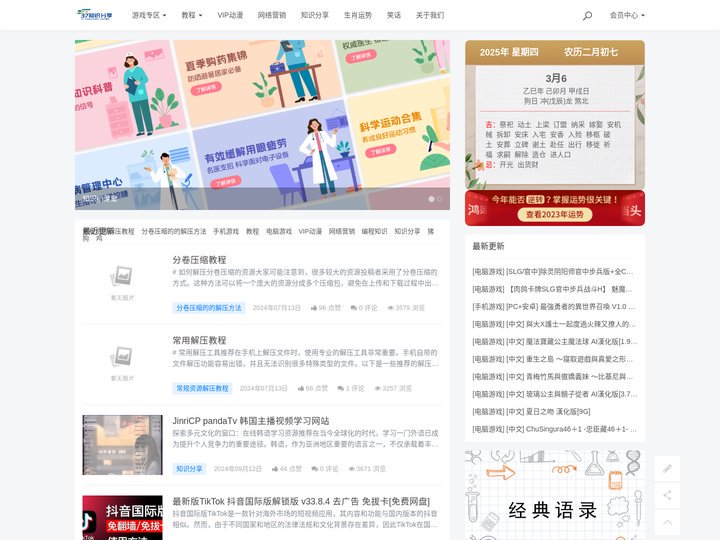720x540 pixels.
Task: Open JinriCP pandaTv 韩国主播视频学习网站 title
Action: coord(251,421)
